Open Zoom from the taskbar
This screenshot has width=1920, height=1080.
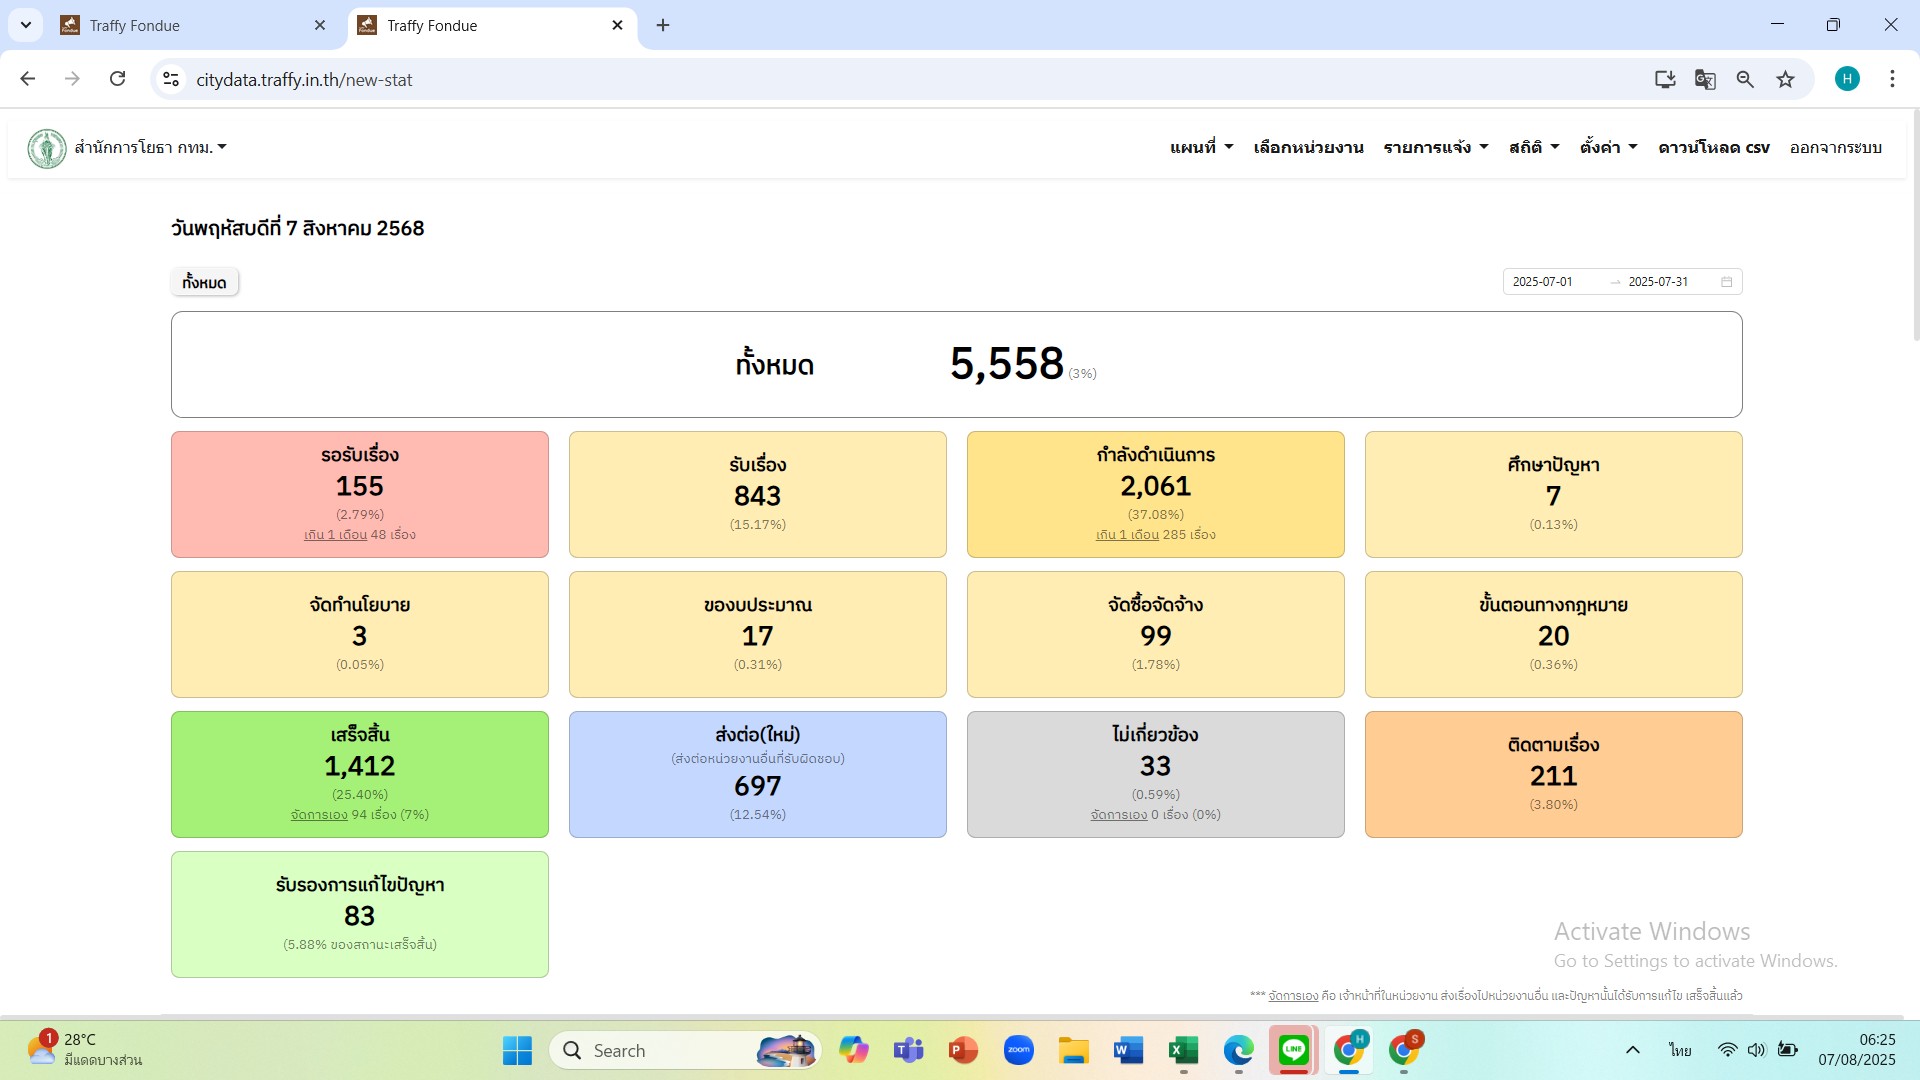[1018, 1050]
